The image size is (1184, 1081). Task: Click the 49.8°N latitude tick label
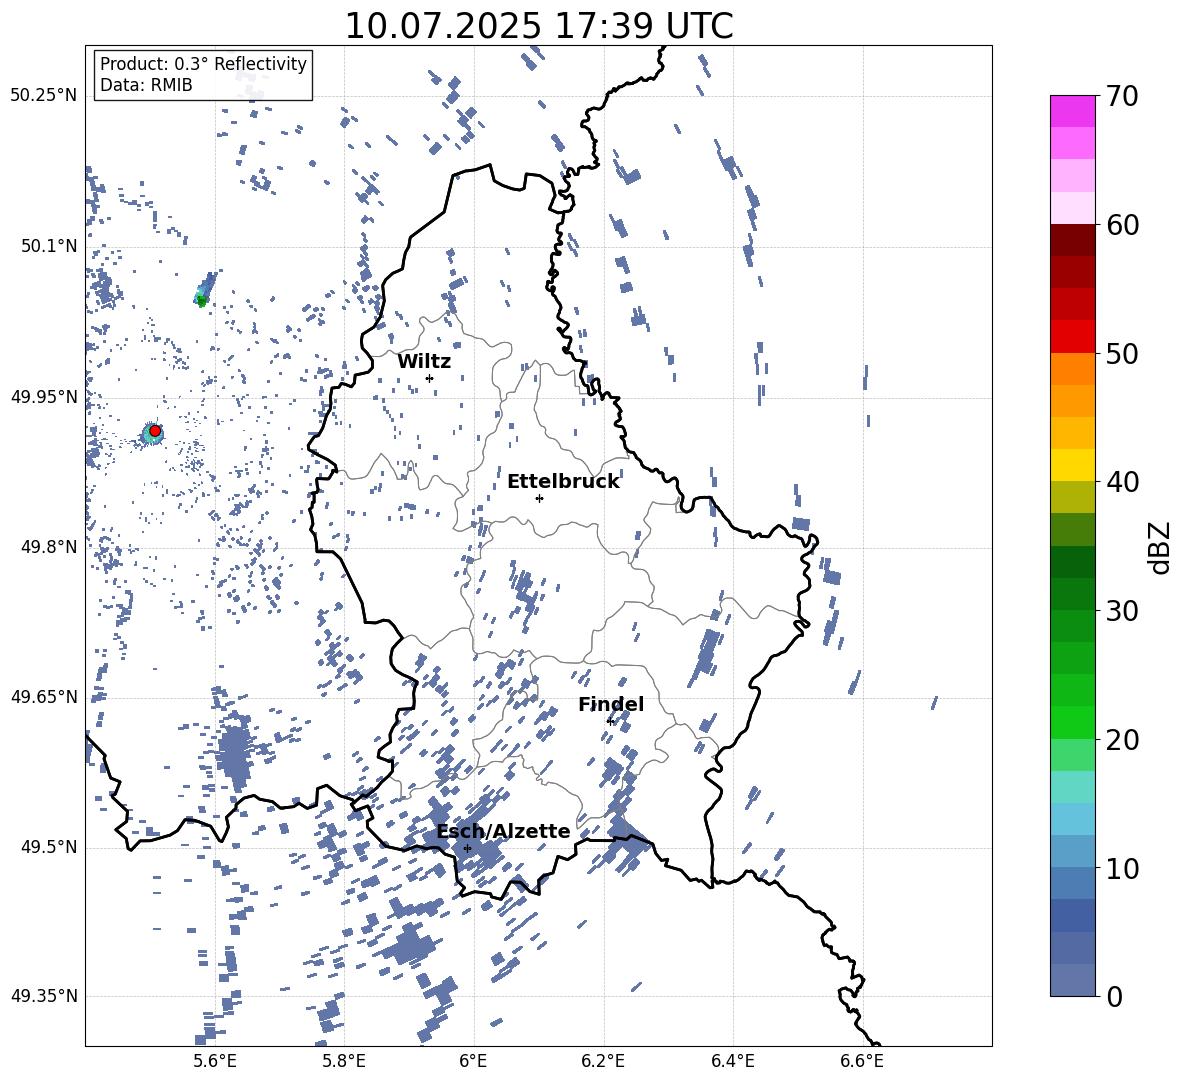49,547
